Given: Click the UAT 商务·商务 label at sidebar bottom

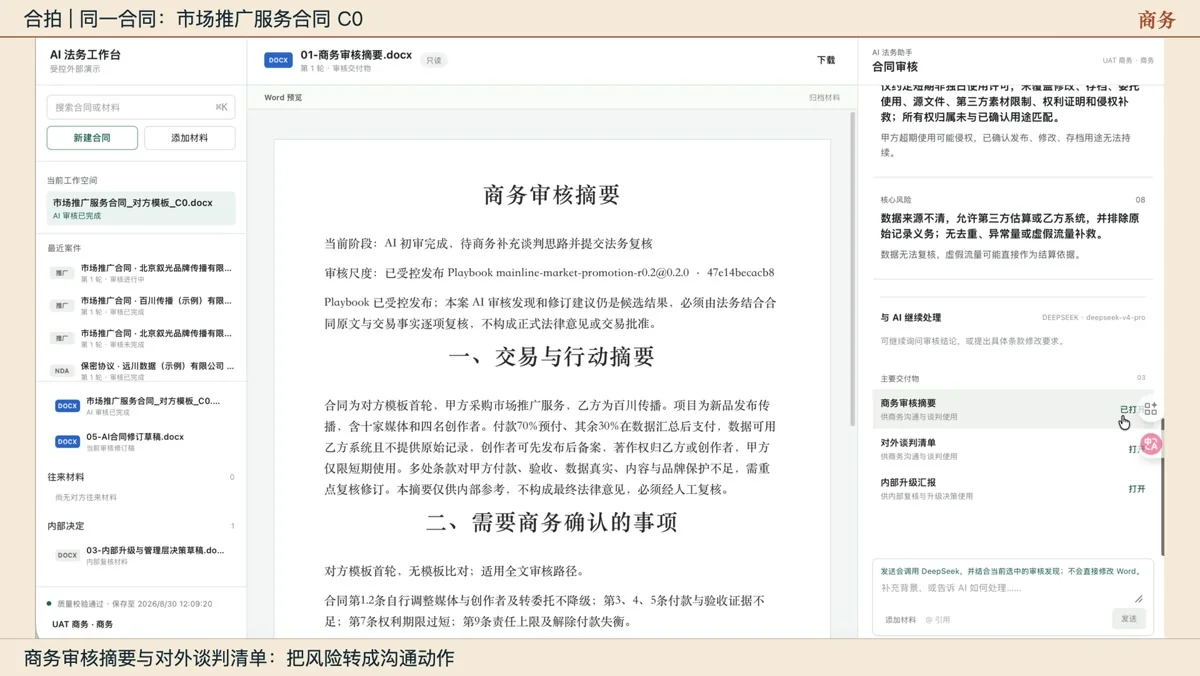Looking at the screenshot, I should [82, 624].
